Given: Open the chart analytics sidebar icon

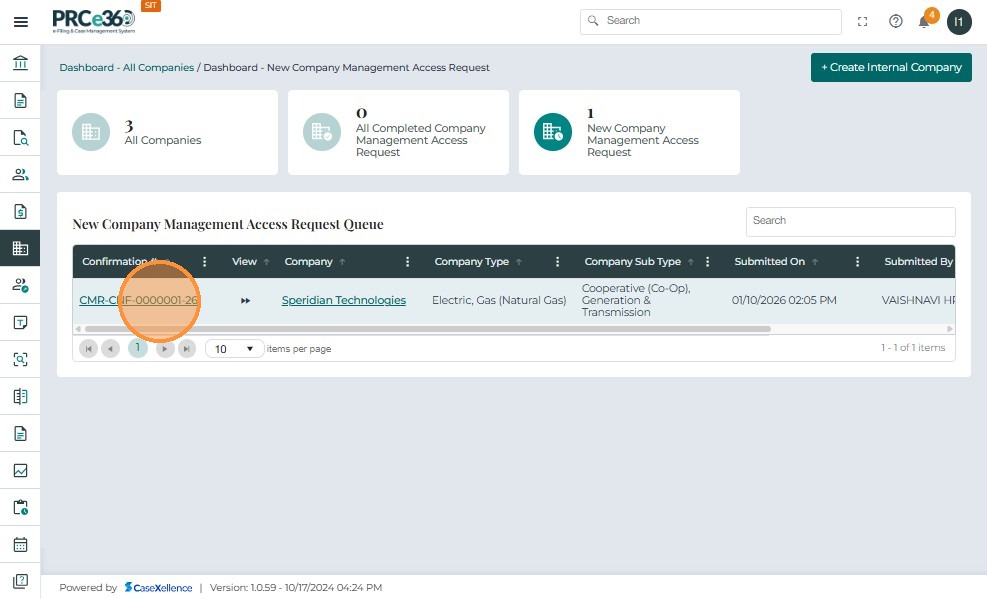Looking at the screenshot, I should tap(20, 471).
